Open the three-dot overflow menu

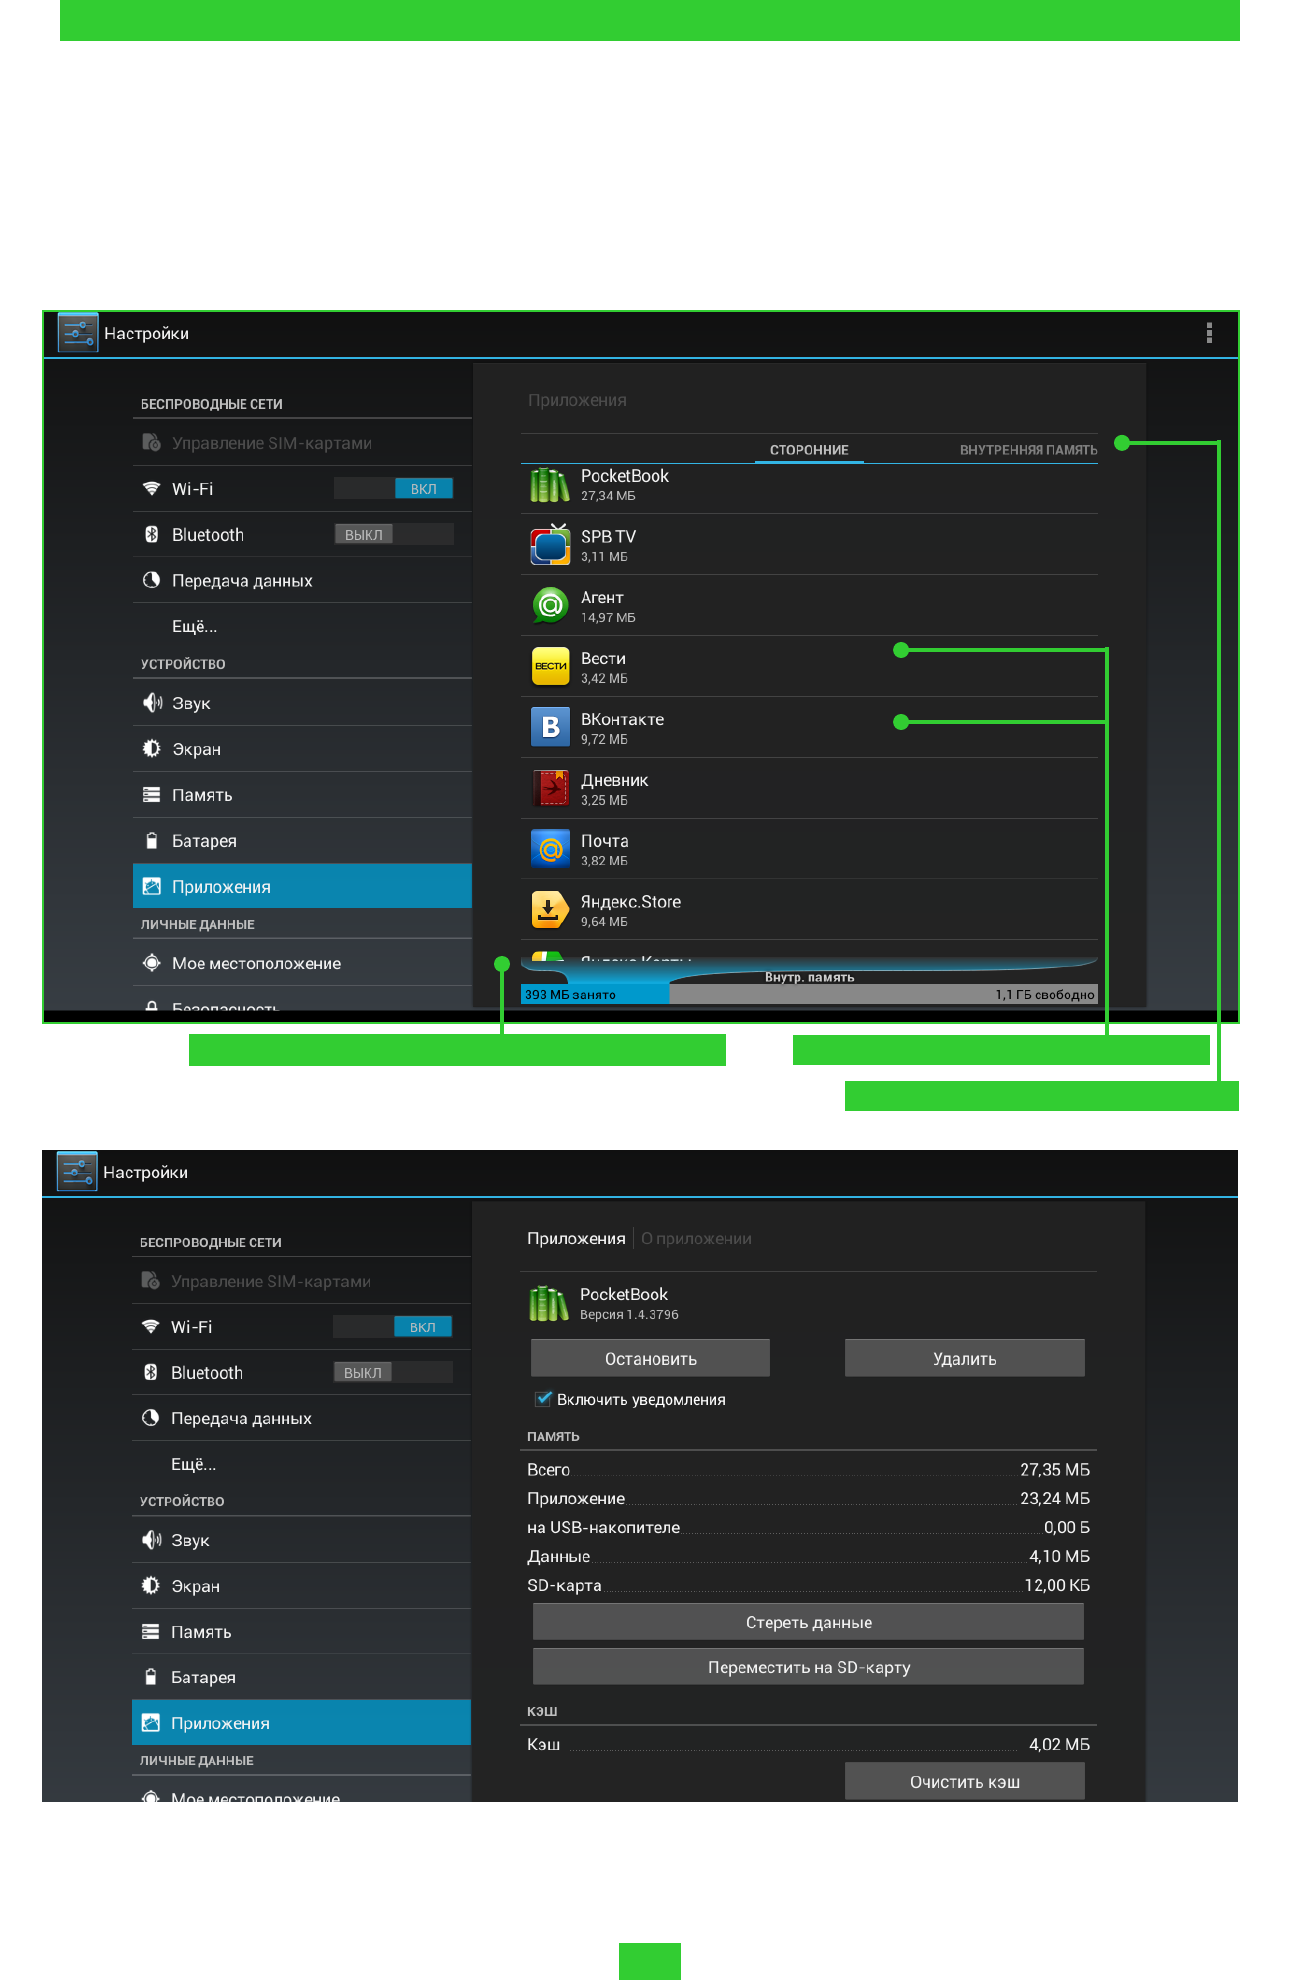(x=1209, y=333)
